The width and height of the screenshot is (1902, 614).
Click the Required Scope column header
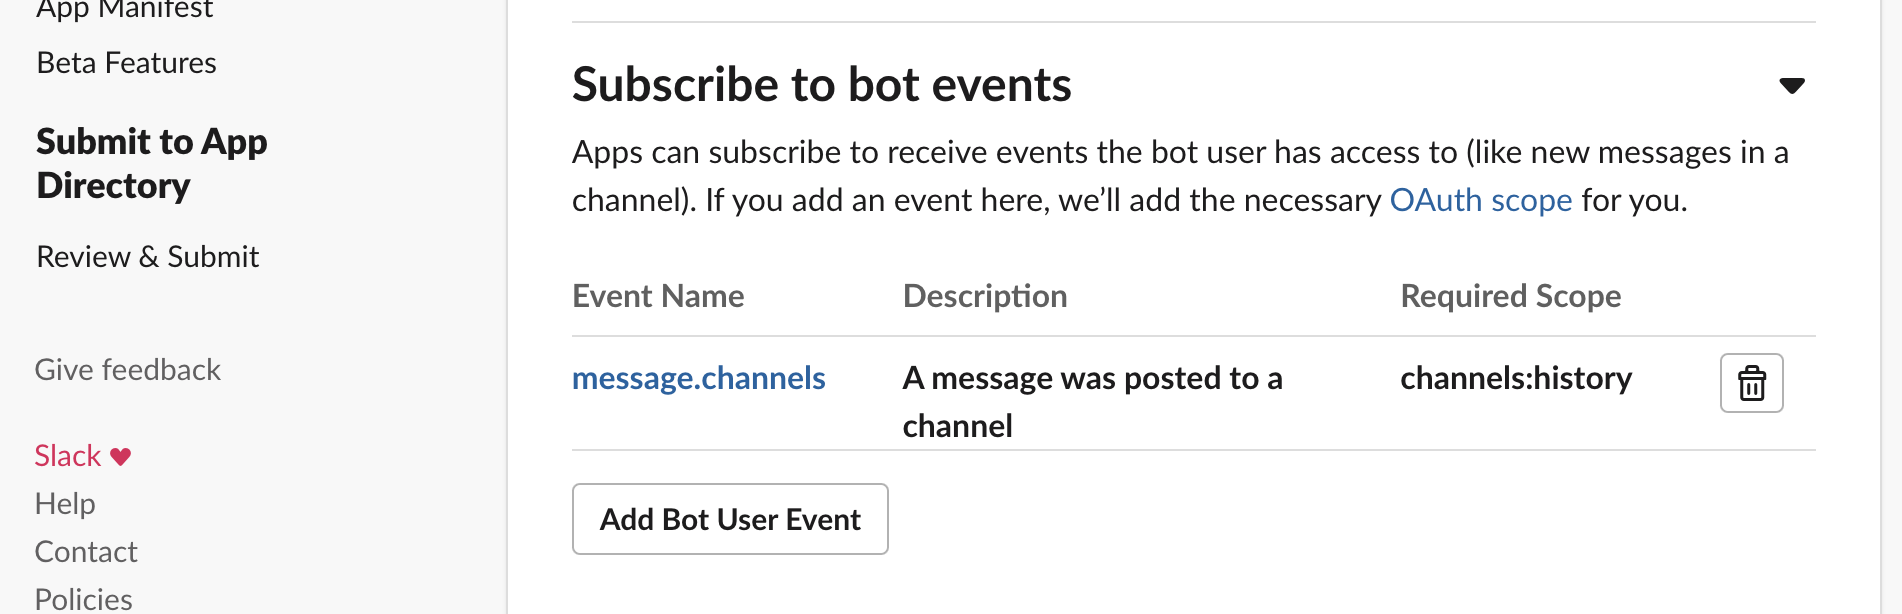tap(1510, 296)
